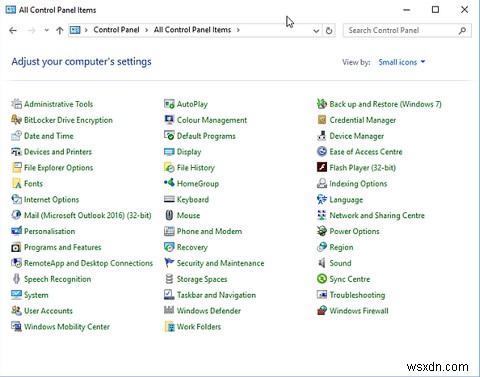This screenshot has height=377, width=480.
Task: Open Region settings
Action: tap(341, 247)
